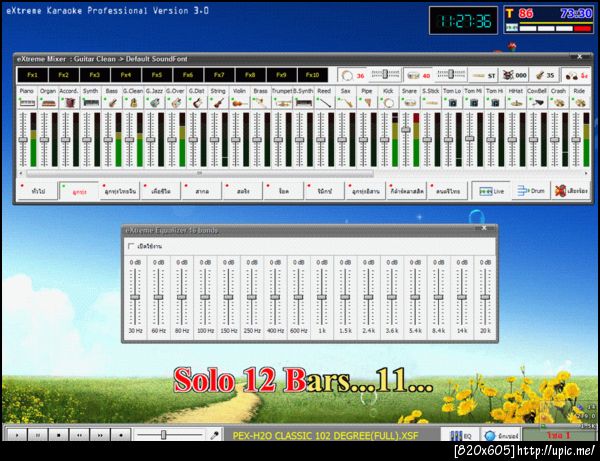Click the drum kit 000 button
The width and height of the screenshot is (600, 461).
coord(514,75)
